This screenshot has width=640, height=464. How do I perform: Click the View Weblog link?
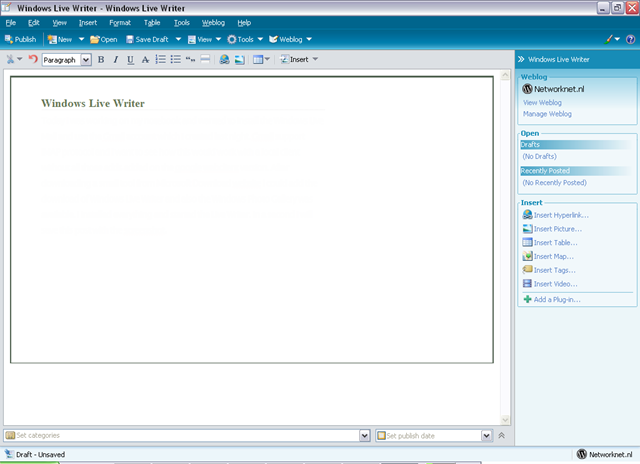coord(542,102)
